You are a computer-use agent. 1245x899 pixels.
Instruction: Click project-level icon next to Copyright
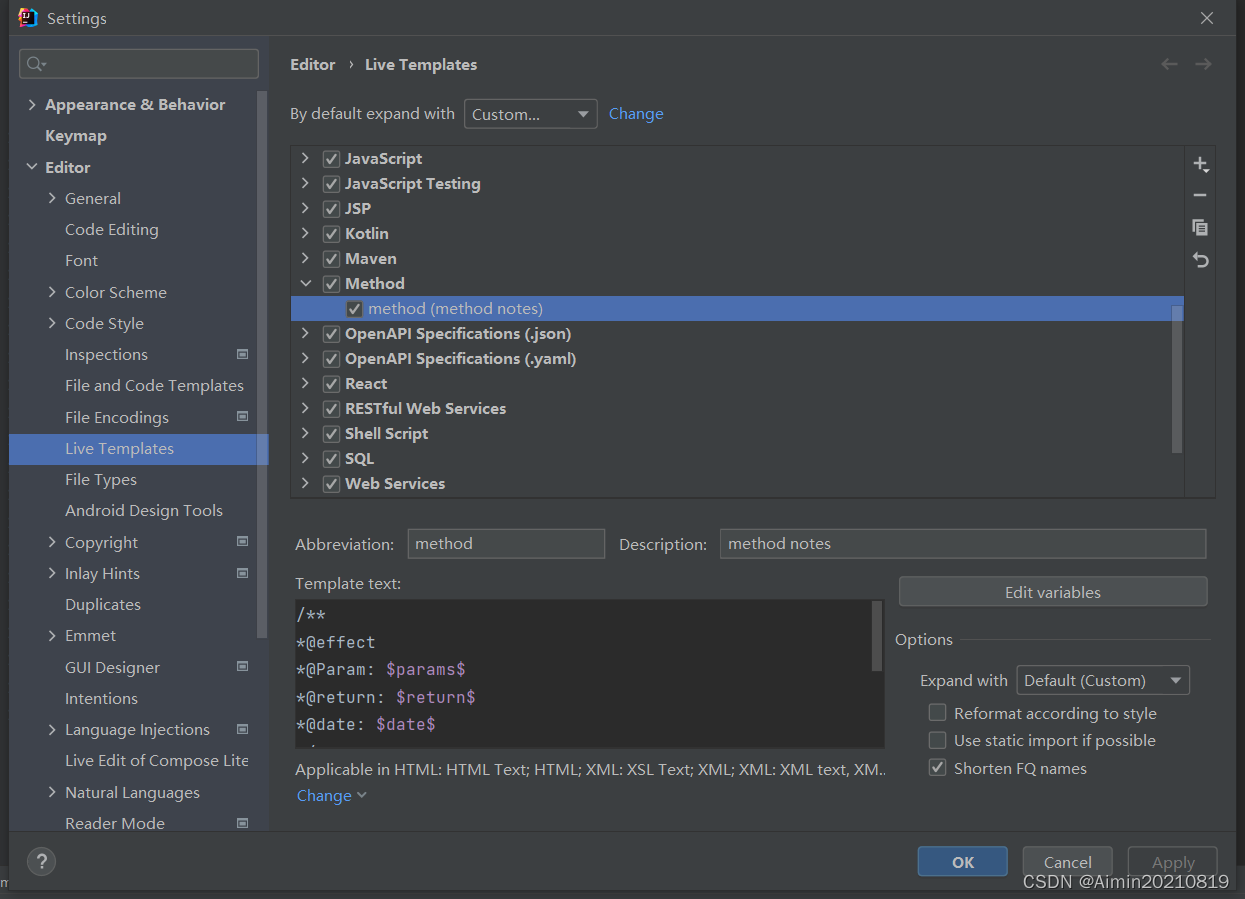[242, 541]
